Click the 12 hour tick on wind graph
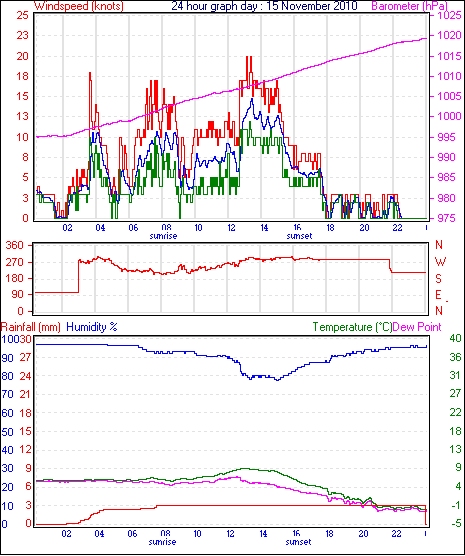The height and width of the screenshot is (556, 465). tap(231, 227)
